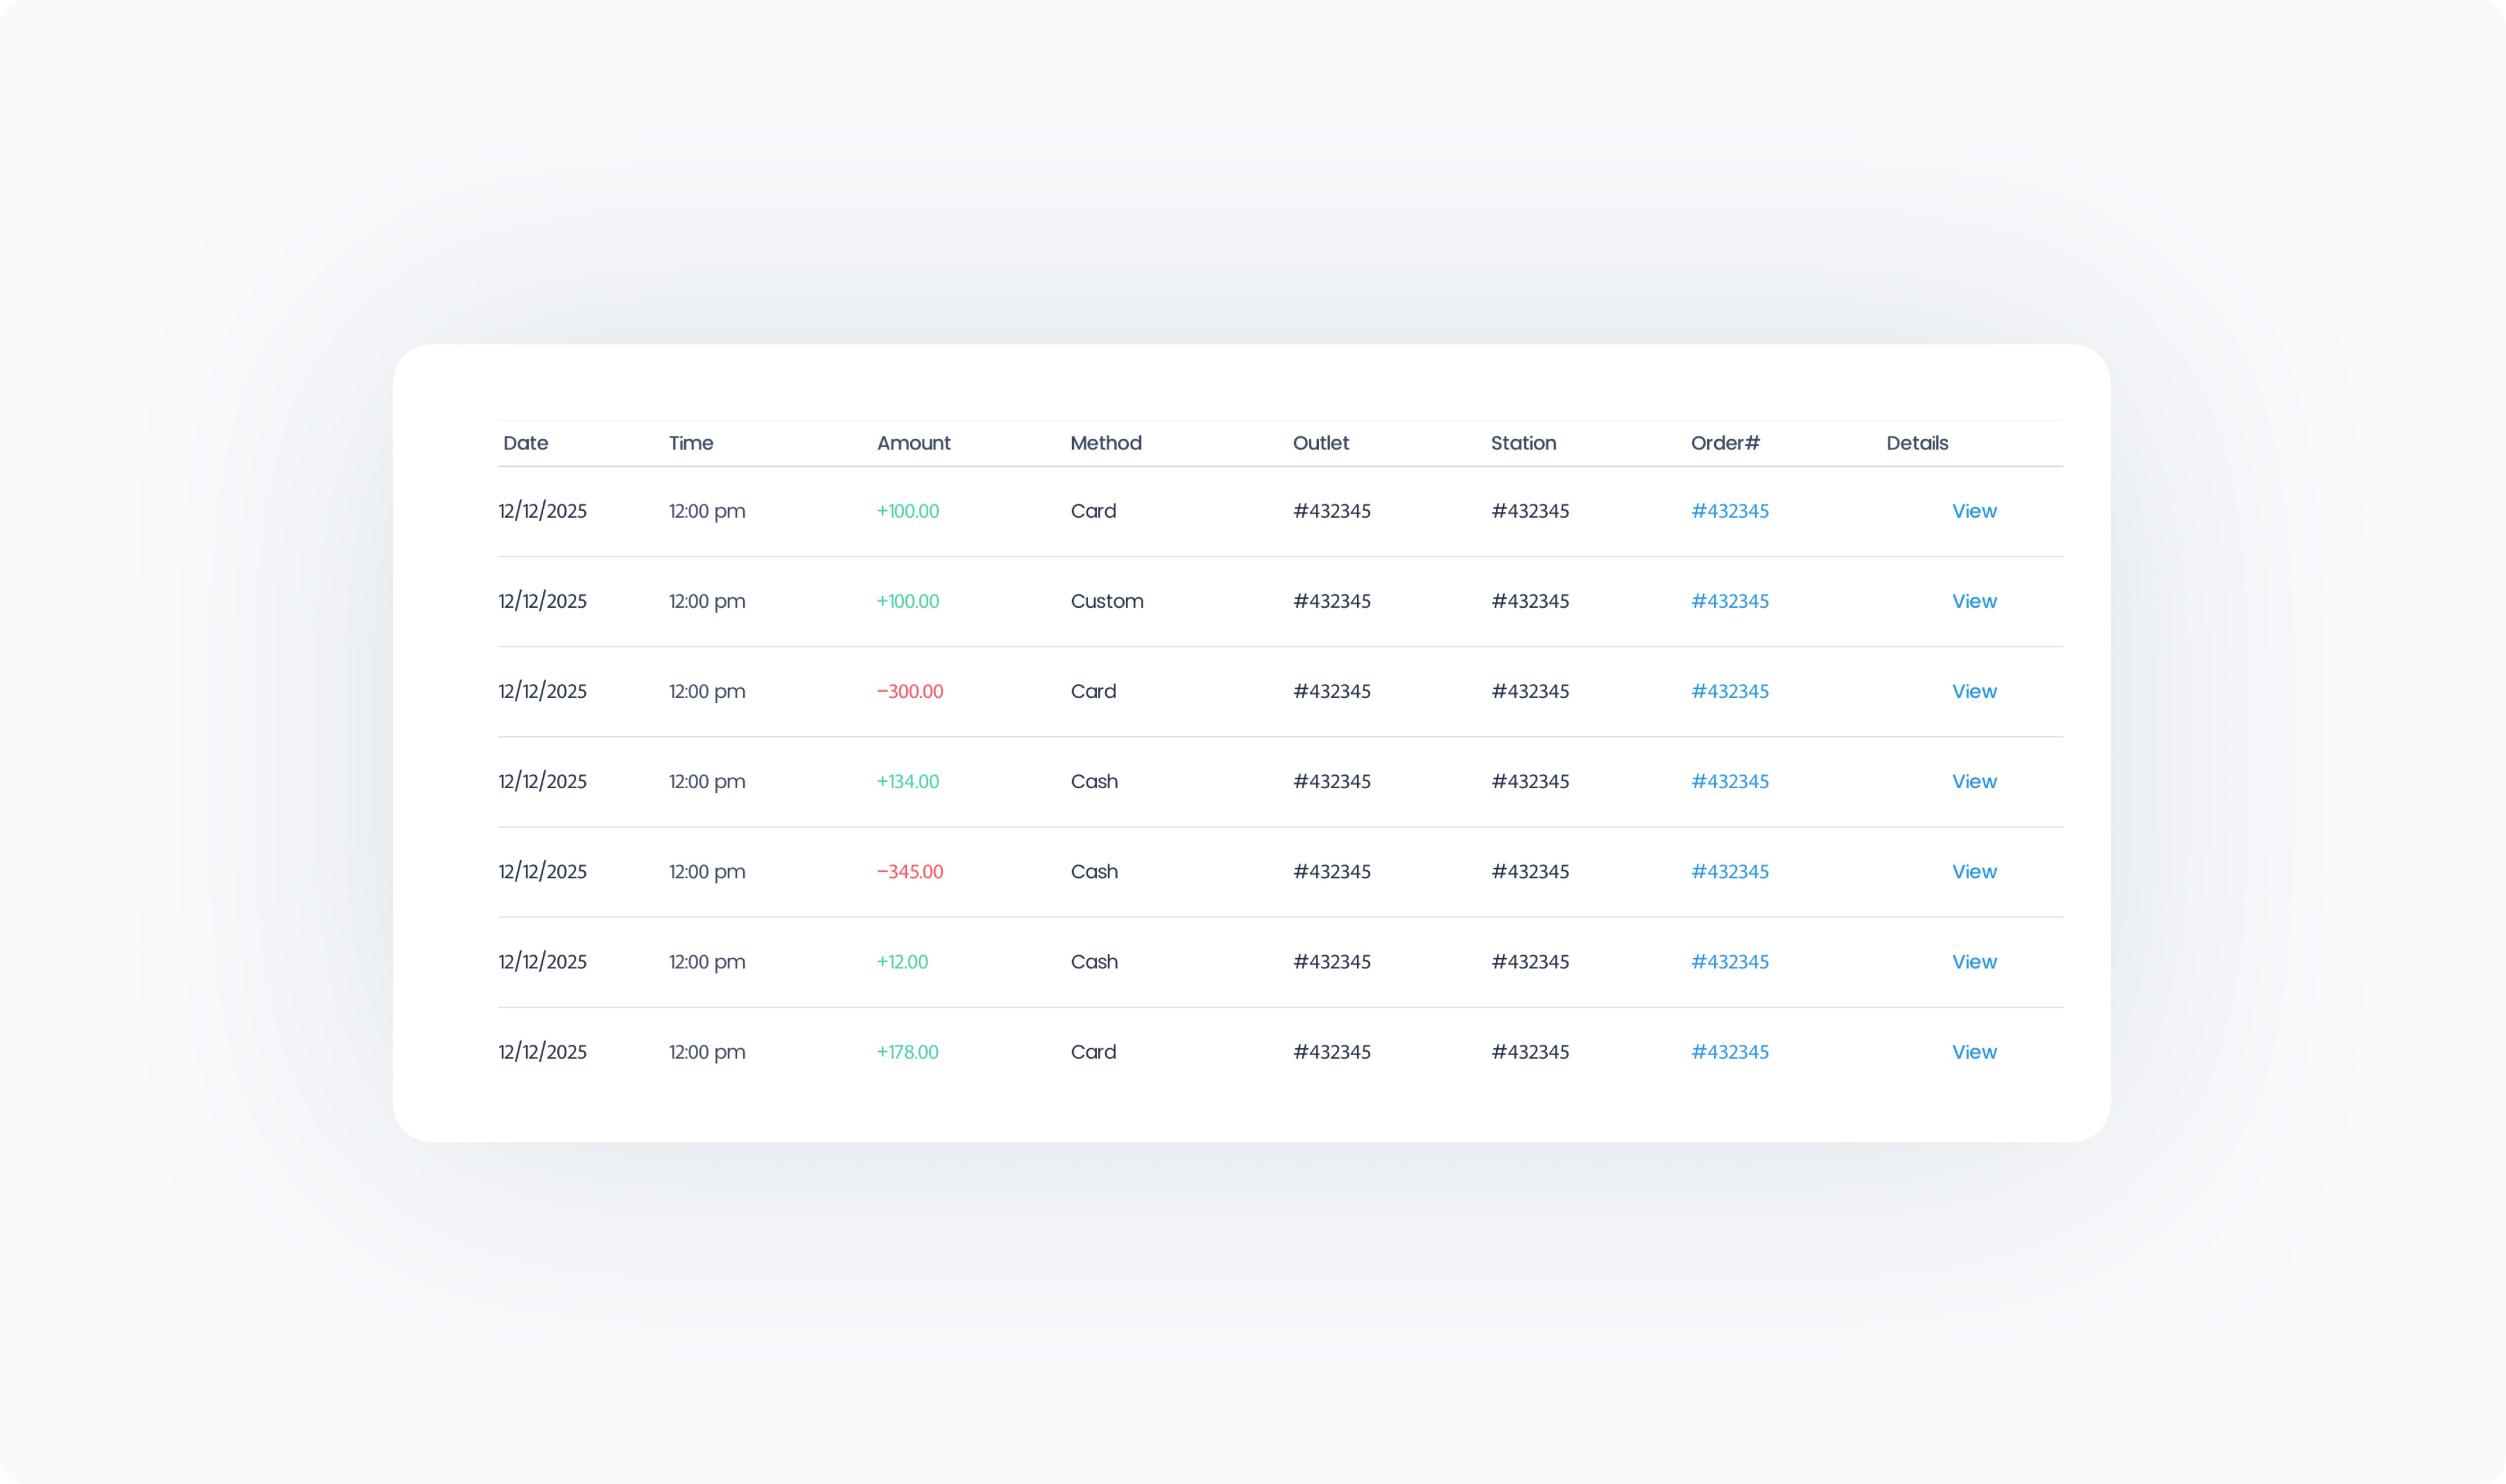Open order link in the -345.00 row
Screen dimensions: 2506x1484
click(x=1729, y=871)
